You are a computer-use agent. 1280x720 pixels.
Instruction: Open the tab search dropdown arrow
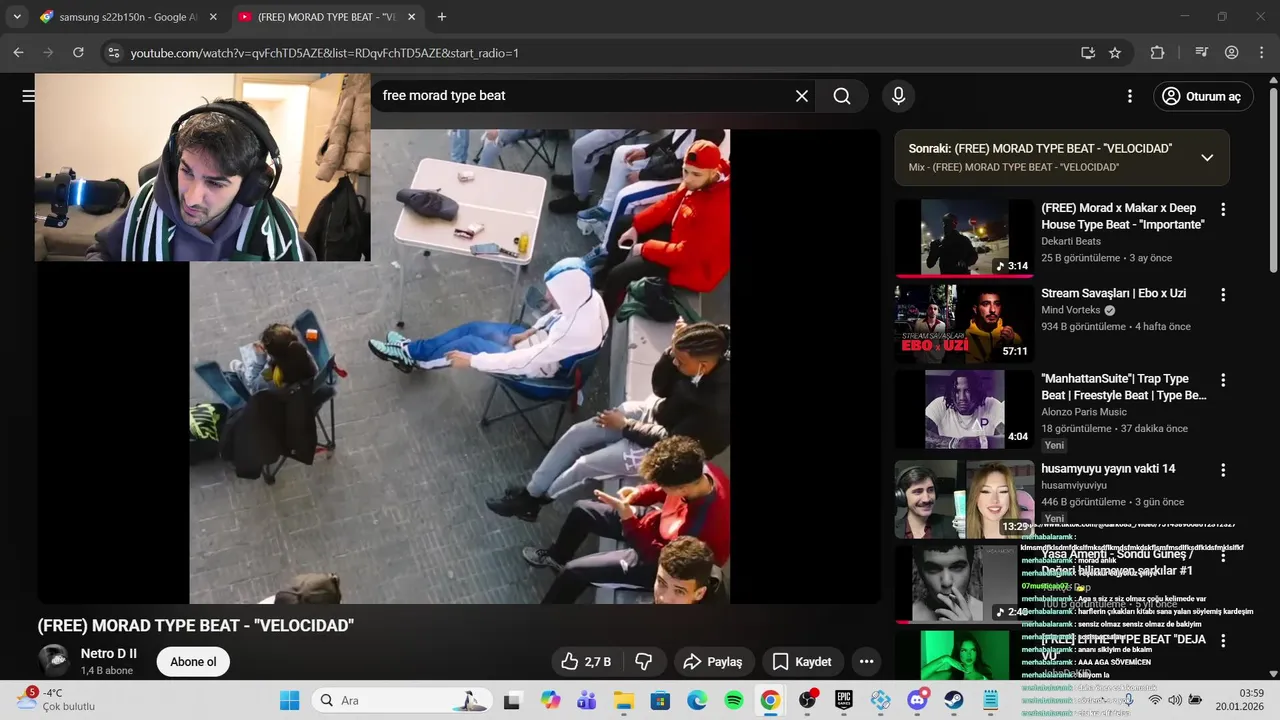[x=17, y=17]
